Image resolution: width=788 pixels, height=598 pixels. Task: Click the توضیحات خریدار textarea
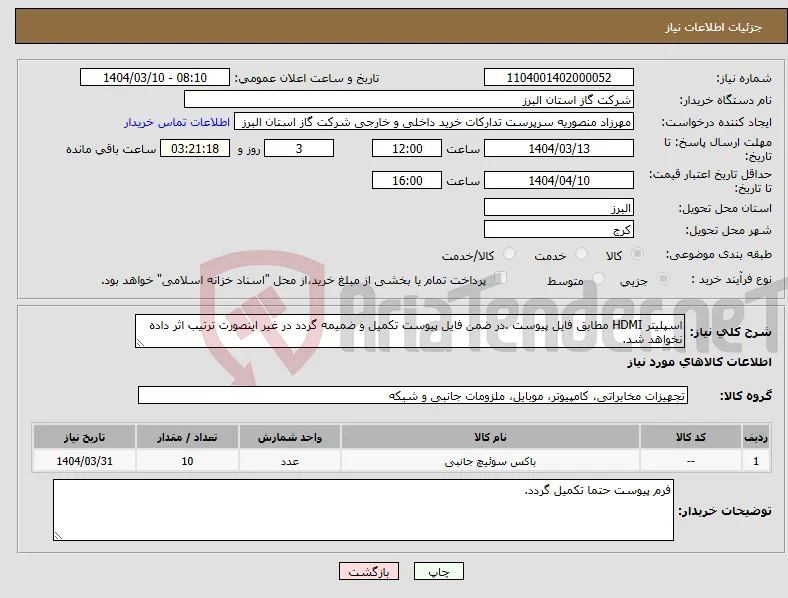pyautogui.click(x=363, y=510)
